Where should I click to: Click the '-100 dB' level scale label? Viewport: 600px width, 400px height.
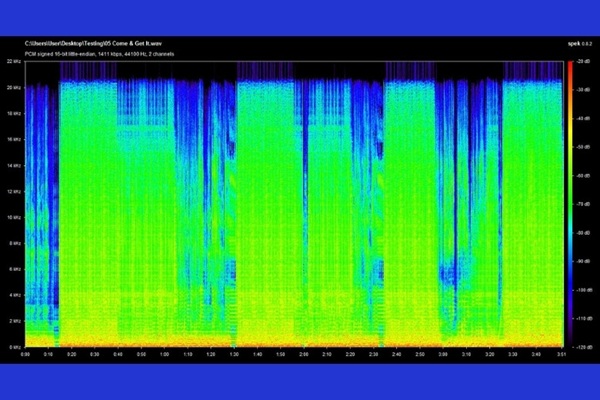[x=585, y=290]
